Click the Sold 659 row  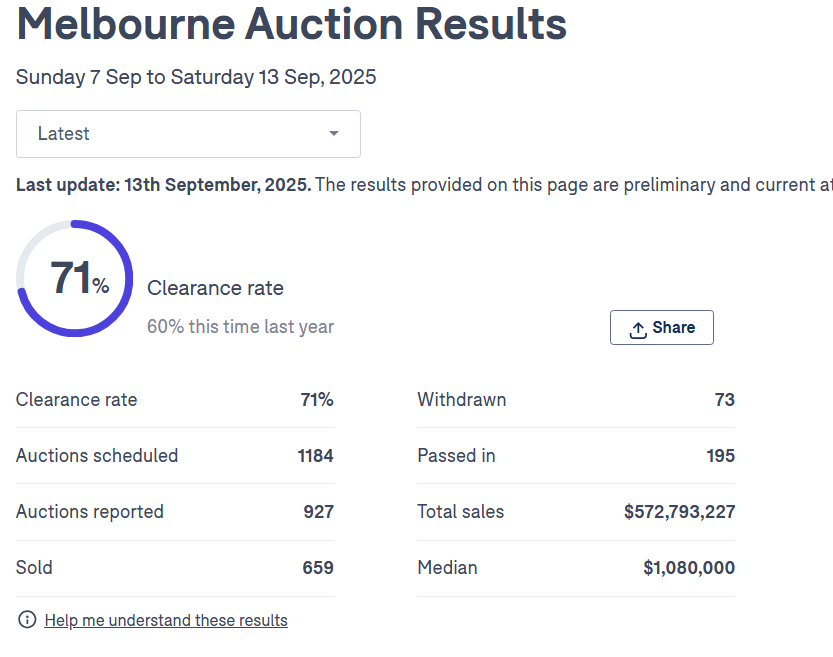(x=175, y=568)
